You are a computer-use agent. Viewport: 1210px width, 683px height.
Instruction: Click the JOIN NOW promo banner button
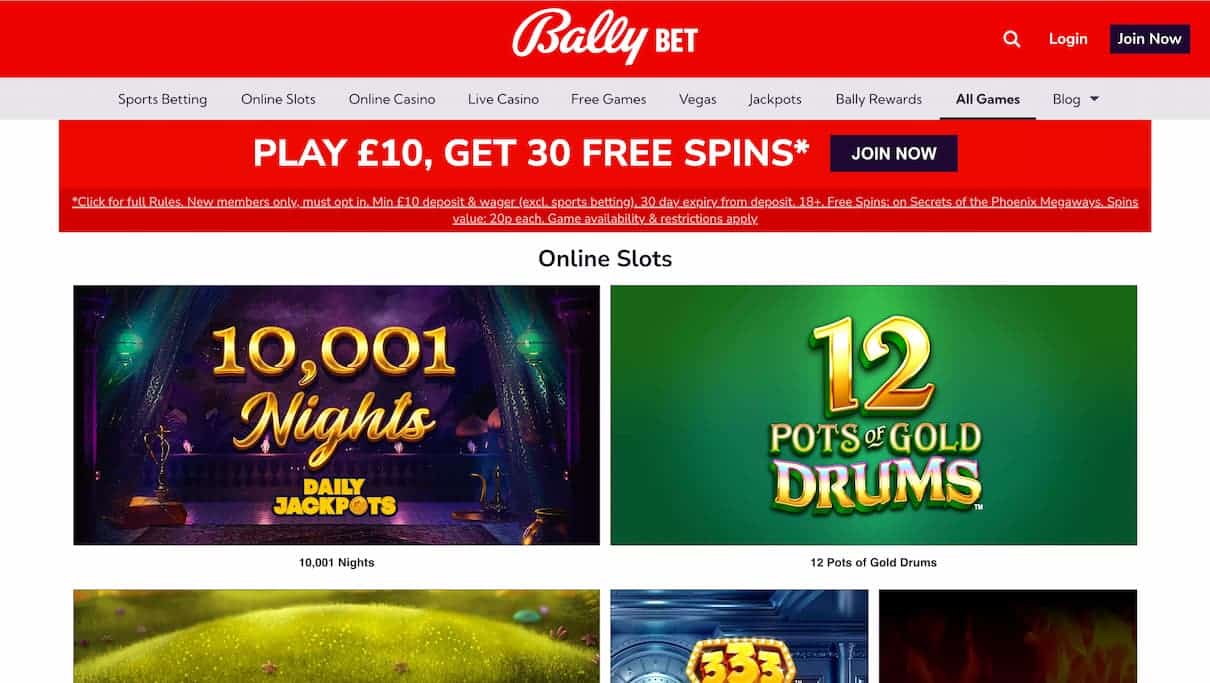pyautogui.click(x=894, y=153)
